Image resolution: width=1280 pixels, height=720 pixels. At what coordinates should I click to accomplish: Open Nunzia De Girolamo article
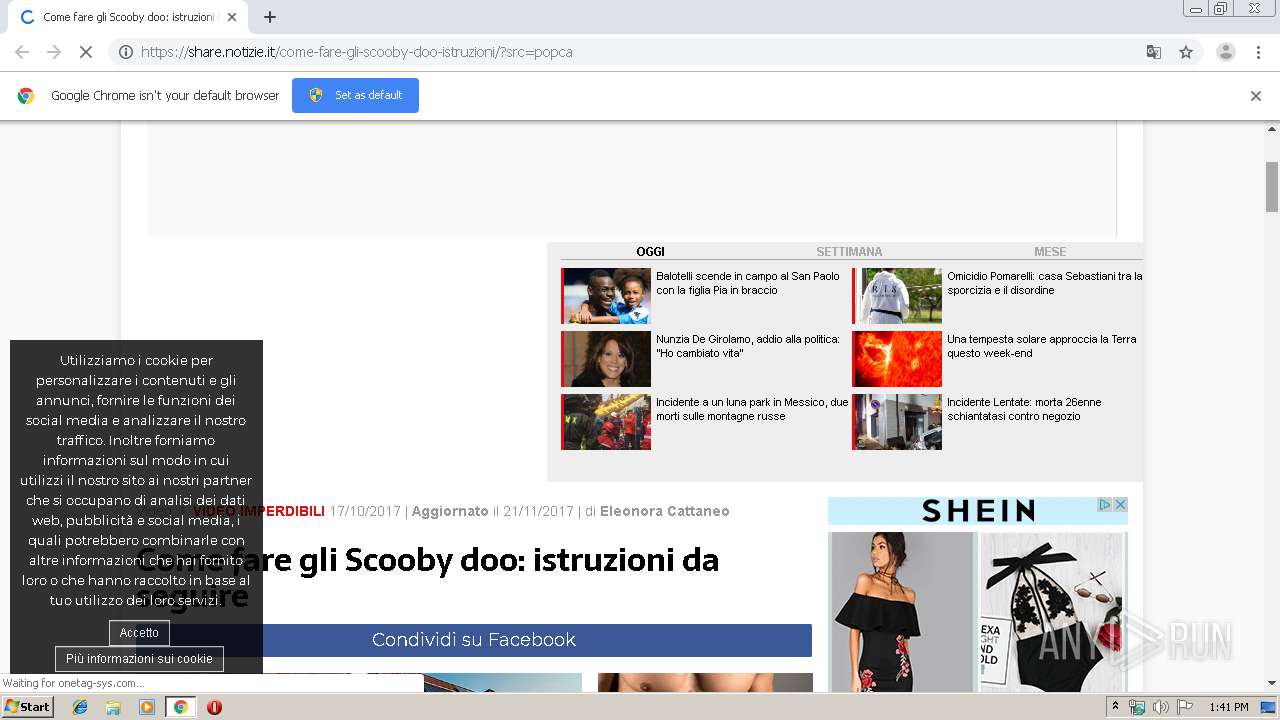pyautogui.click(x=748, y=346)
